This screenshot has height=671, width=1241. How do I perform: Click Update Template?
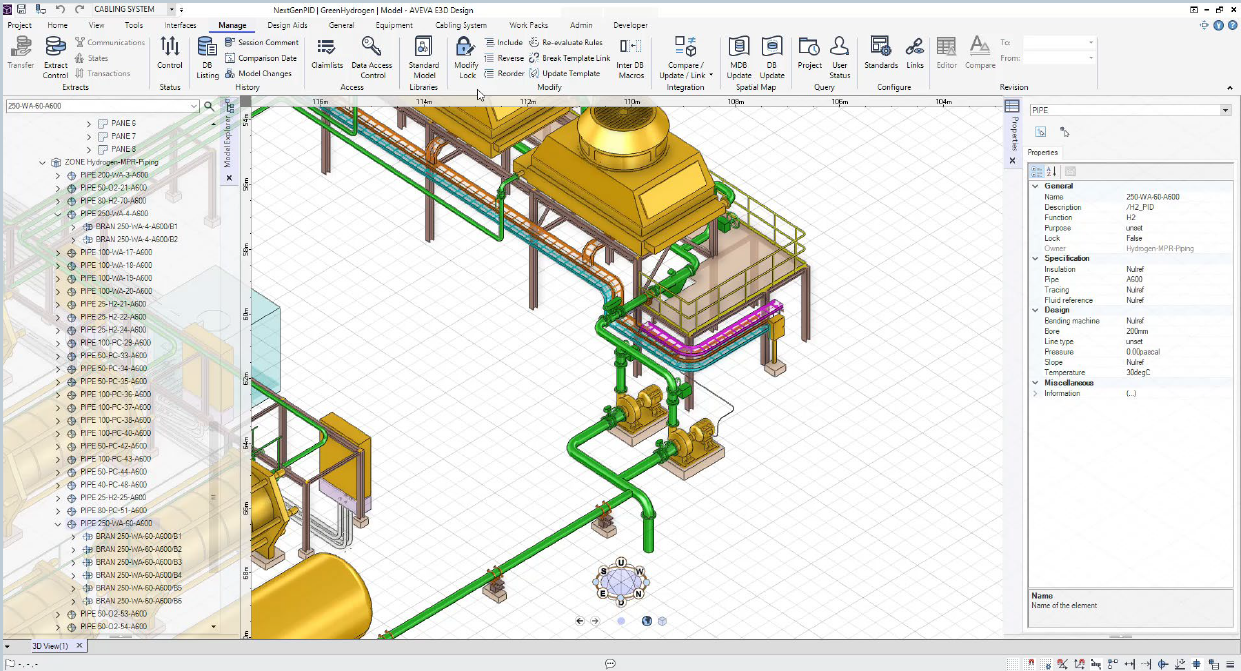pyautogui.click(x=565, y=73)
